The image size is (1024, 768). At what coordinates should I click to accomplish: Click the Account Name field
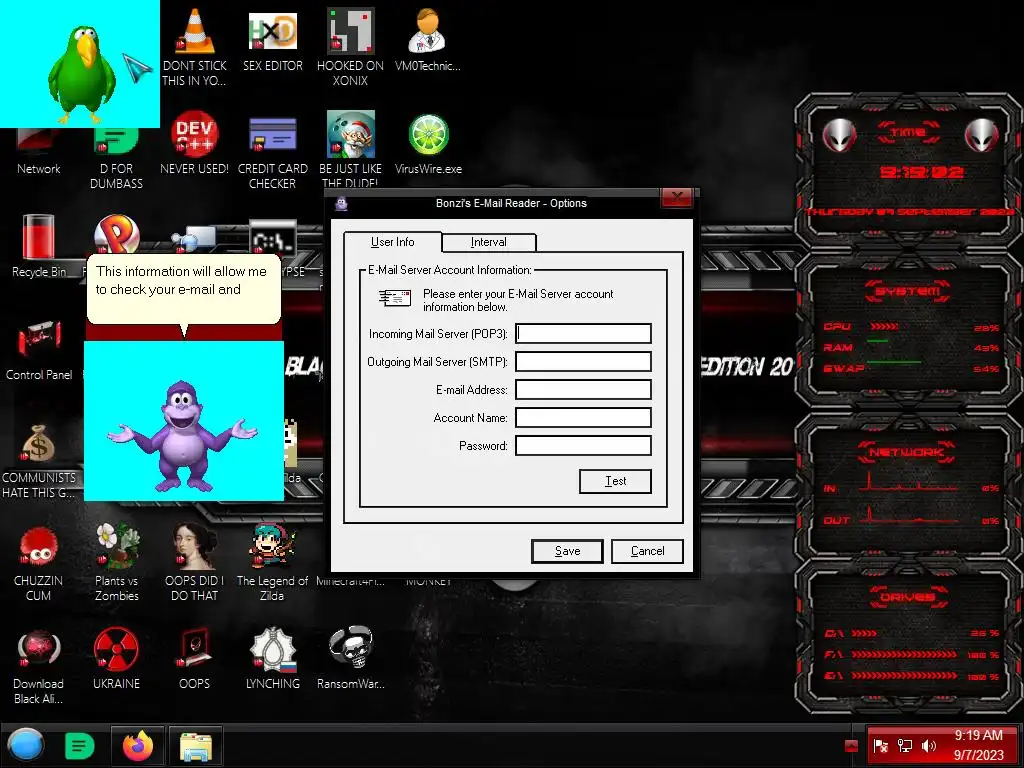(x=583, y=418)
